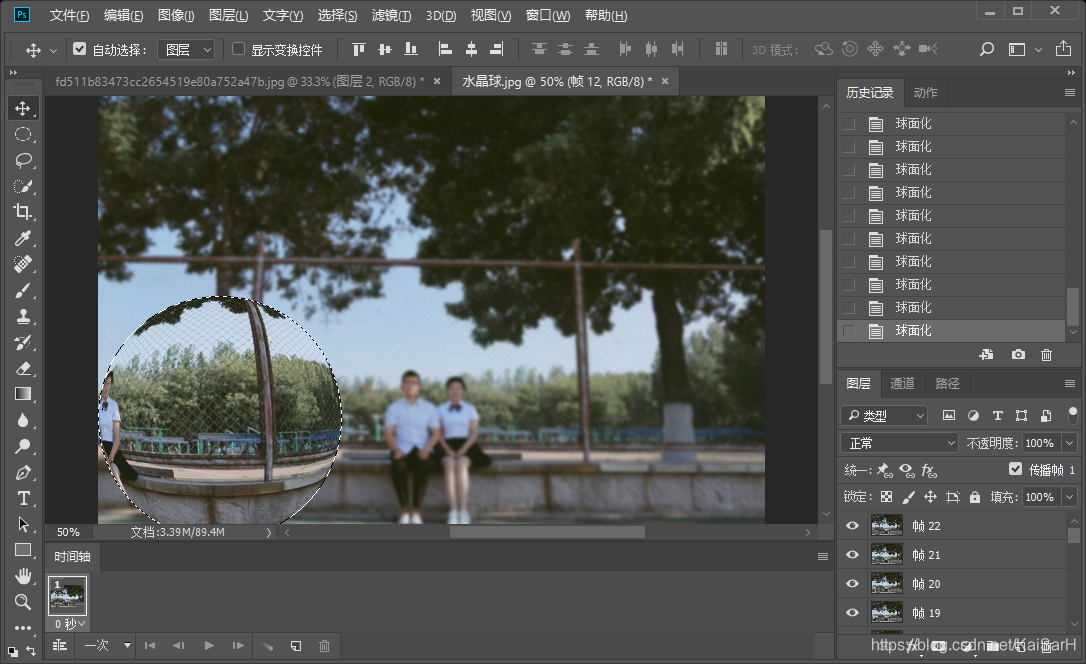Image resolution: width=1086 pixels, height=664 pixels.
Task: Expand the fill 填充 slider arrow
Action: click(1070, 497)
